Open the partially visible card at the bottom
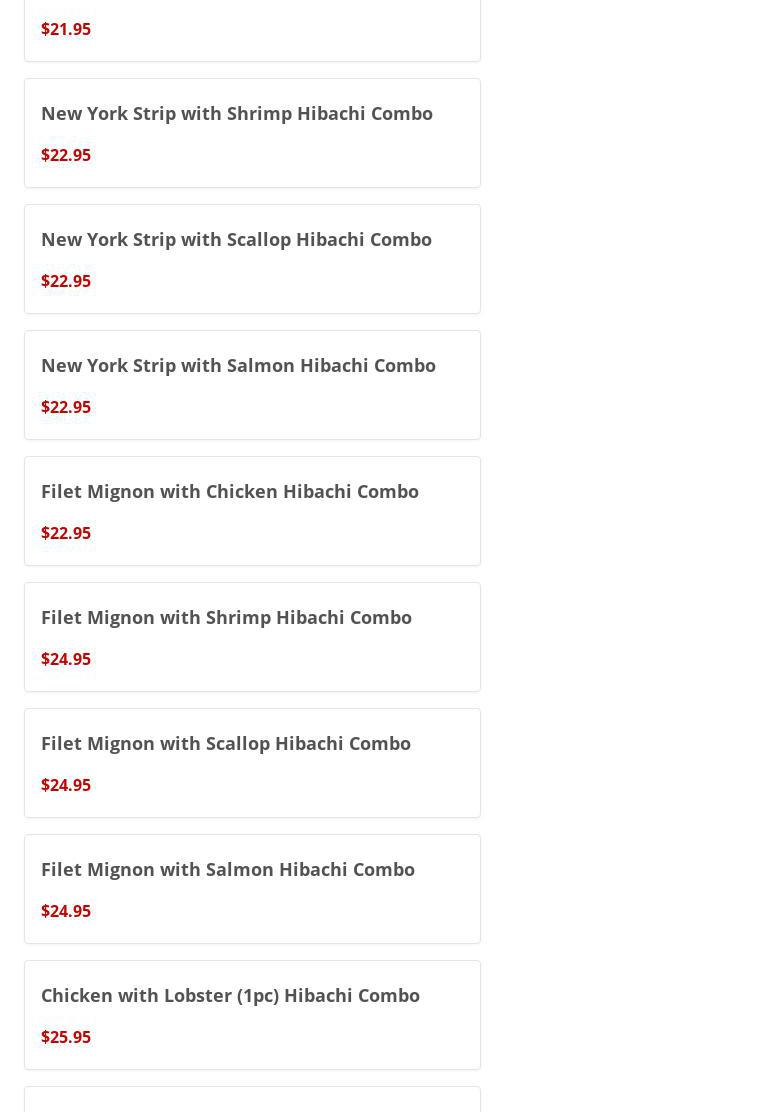770x1112 pixels. (252, 1101)
